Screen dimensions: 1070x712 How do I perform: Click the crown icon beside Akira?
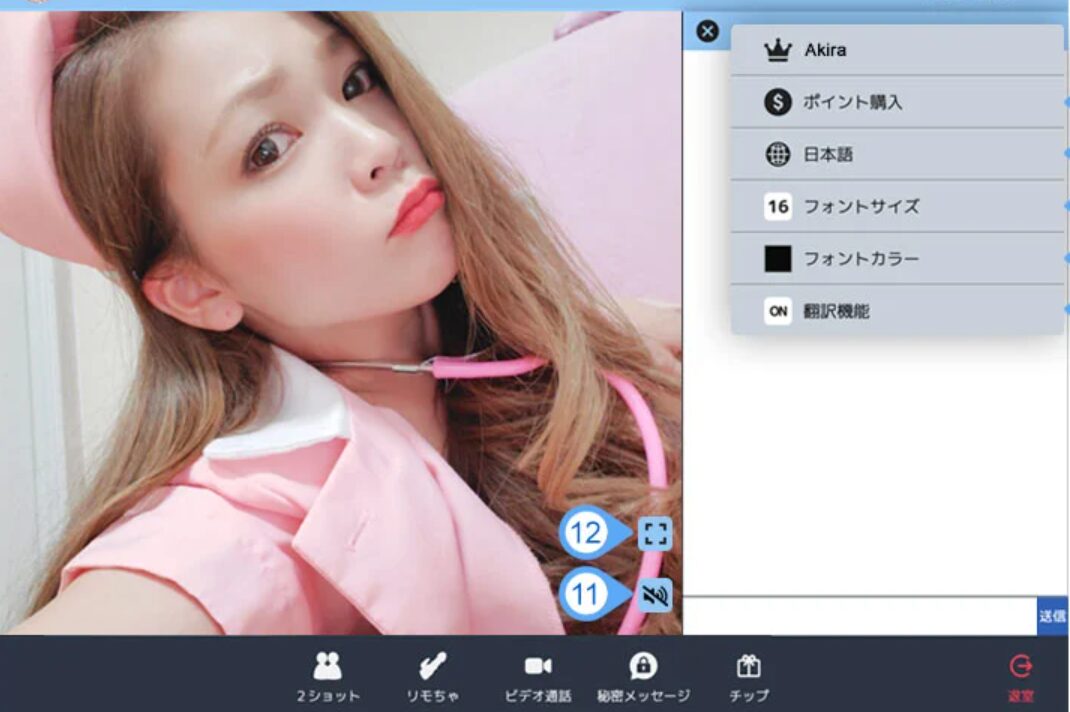point(777,50)
